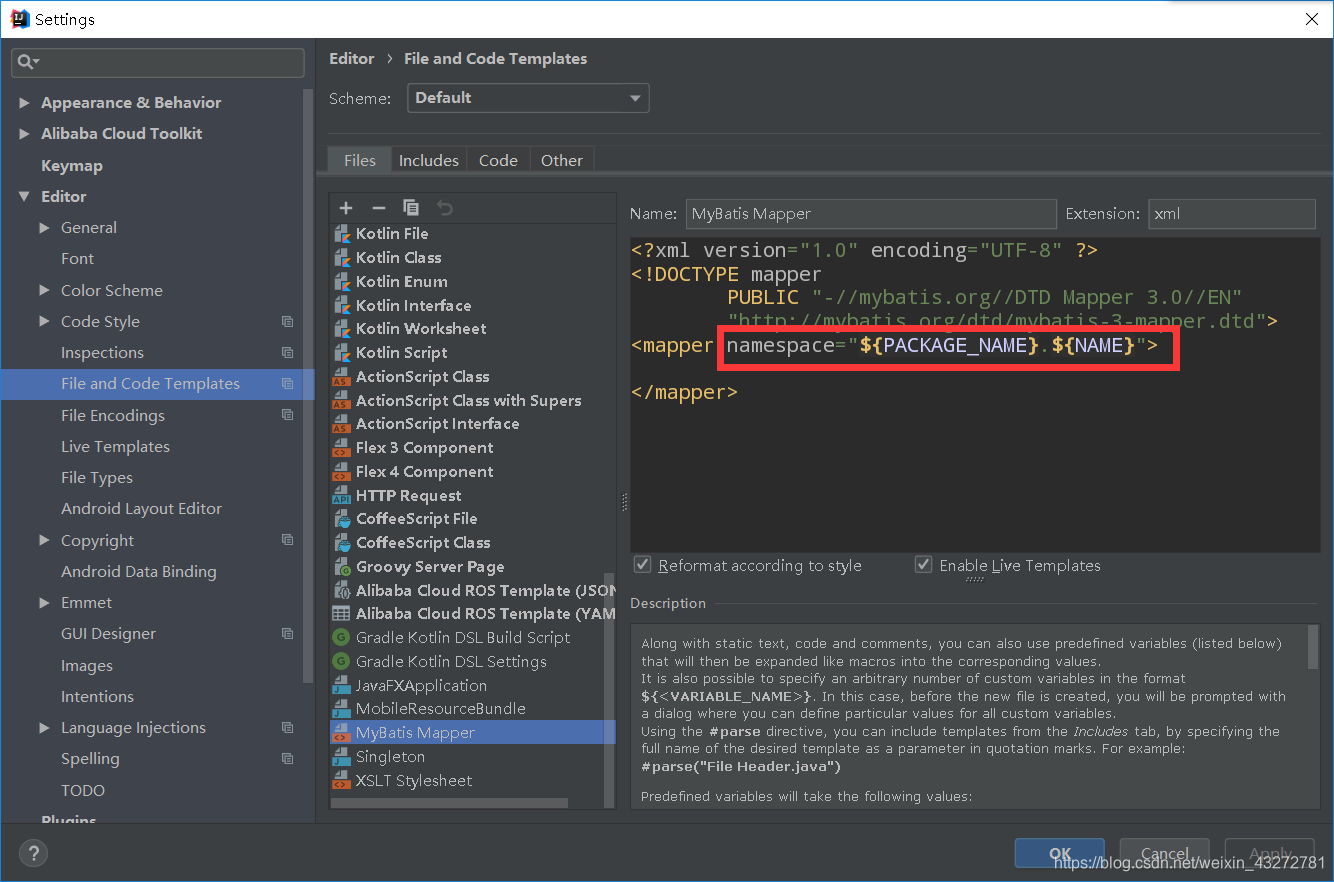
Task: Click the add template plus icon
Action: click(346, 208)
